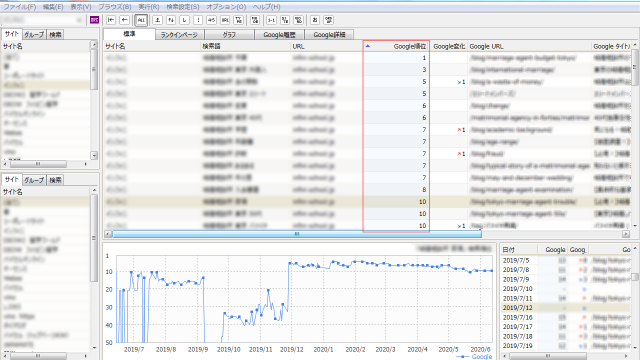Click the 上 filter toolbar icon
640x360 pixels.
click(x=158, y=20)
